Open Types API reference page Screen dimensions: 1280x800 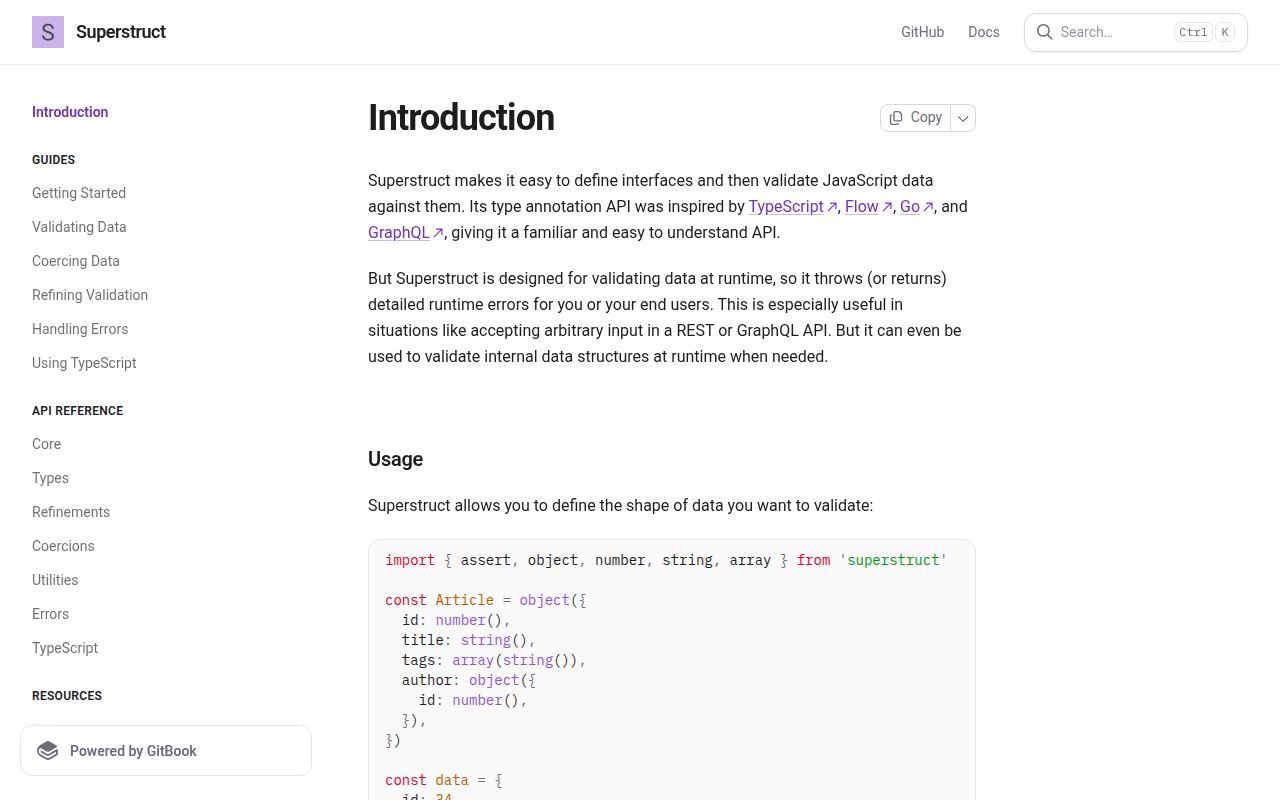(x=50, y=478)
